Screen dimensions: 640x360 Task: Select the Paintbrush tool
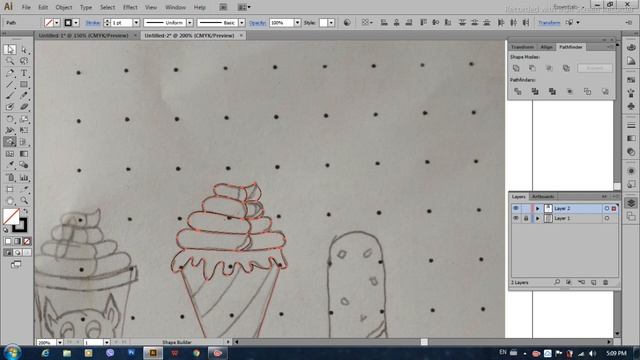[10, 96]
